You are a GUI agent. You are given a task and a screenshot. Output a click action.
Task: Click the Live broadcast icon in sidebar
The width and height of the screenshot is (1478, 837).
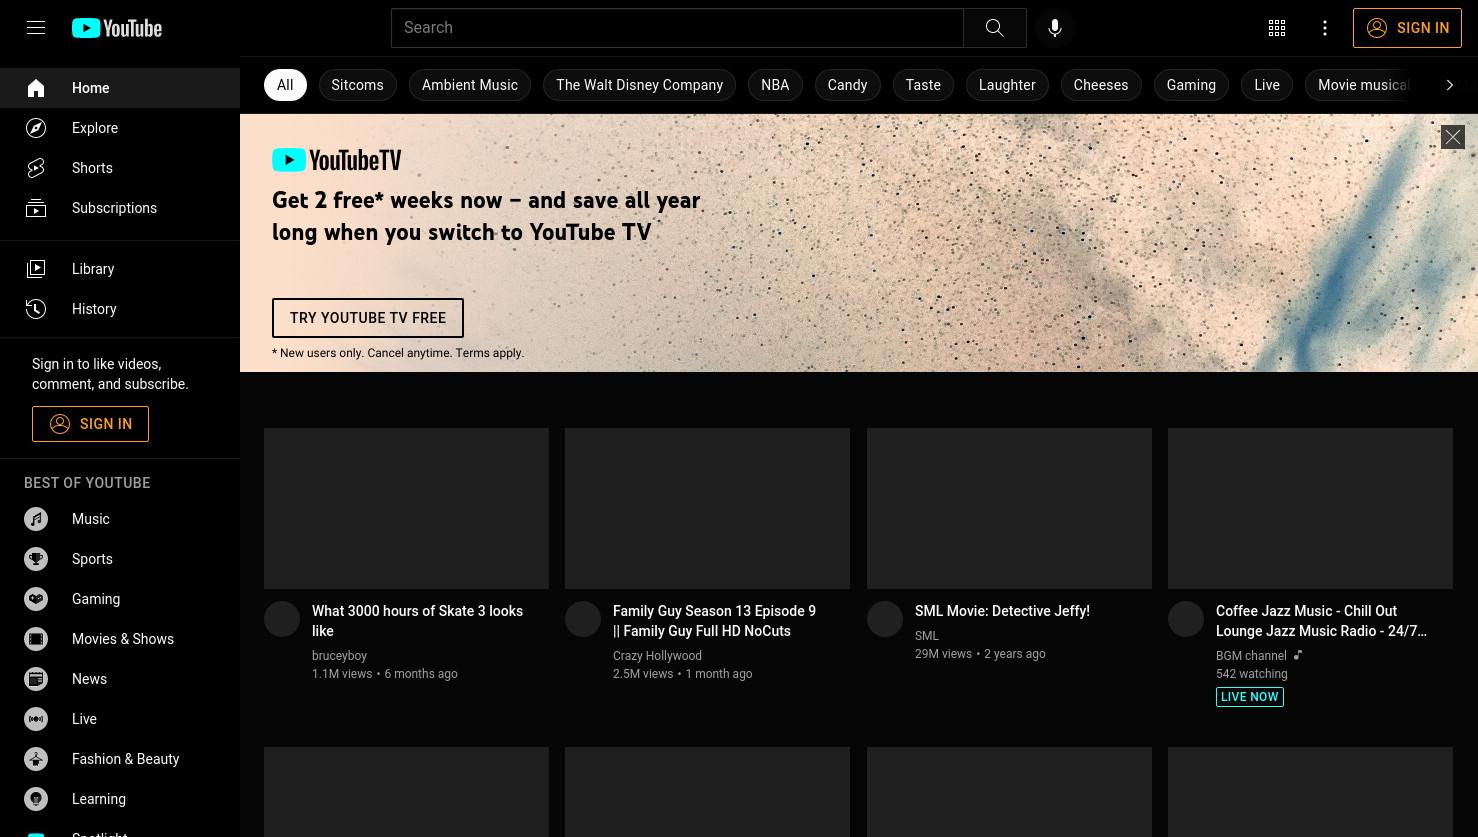point(36,719)
